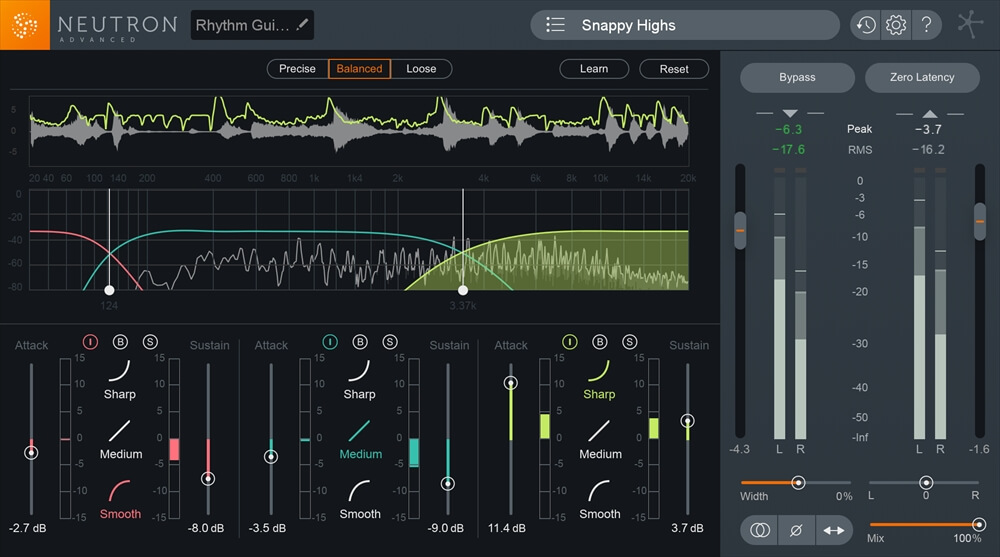
Task: Select the Sharp curve in the mid band
Action: coord(359,371)
